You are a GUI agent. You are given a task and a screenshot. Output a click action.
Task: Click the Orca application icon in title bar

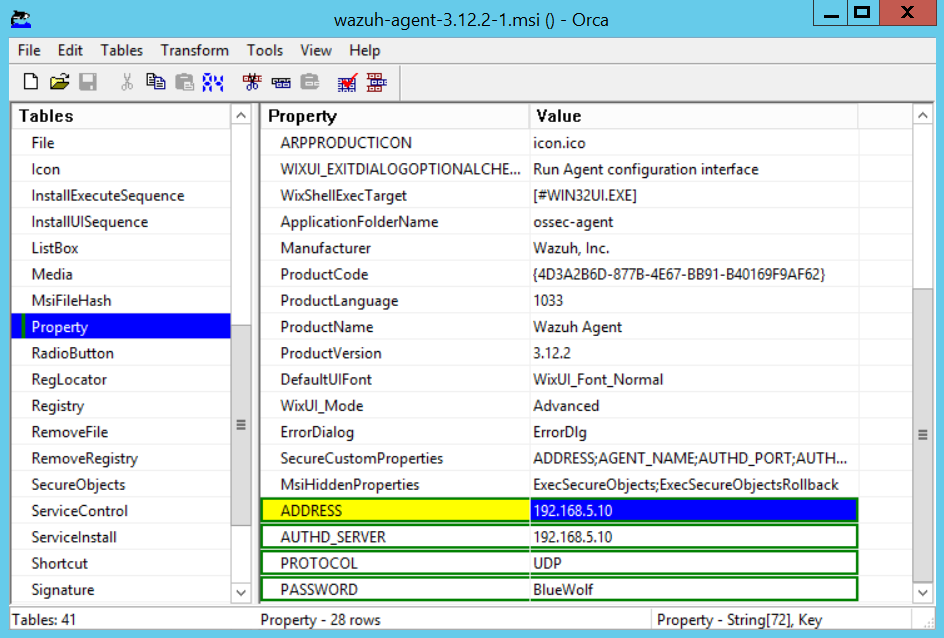pyautogui.click(x=21, y=19)
